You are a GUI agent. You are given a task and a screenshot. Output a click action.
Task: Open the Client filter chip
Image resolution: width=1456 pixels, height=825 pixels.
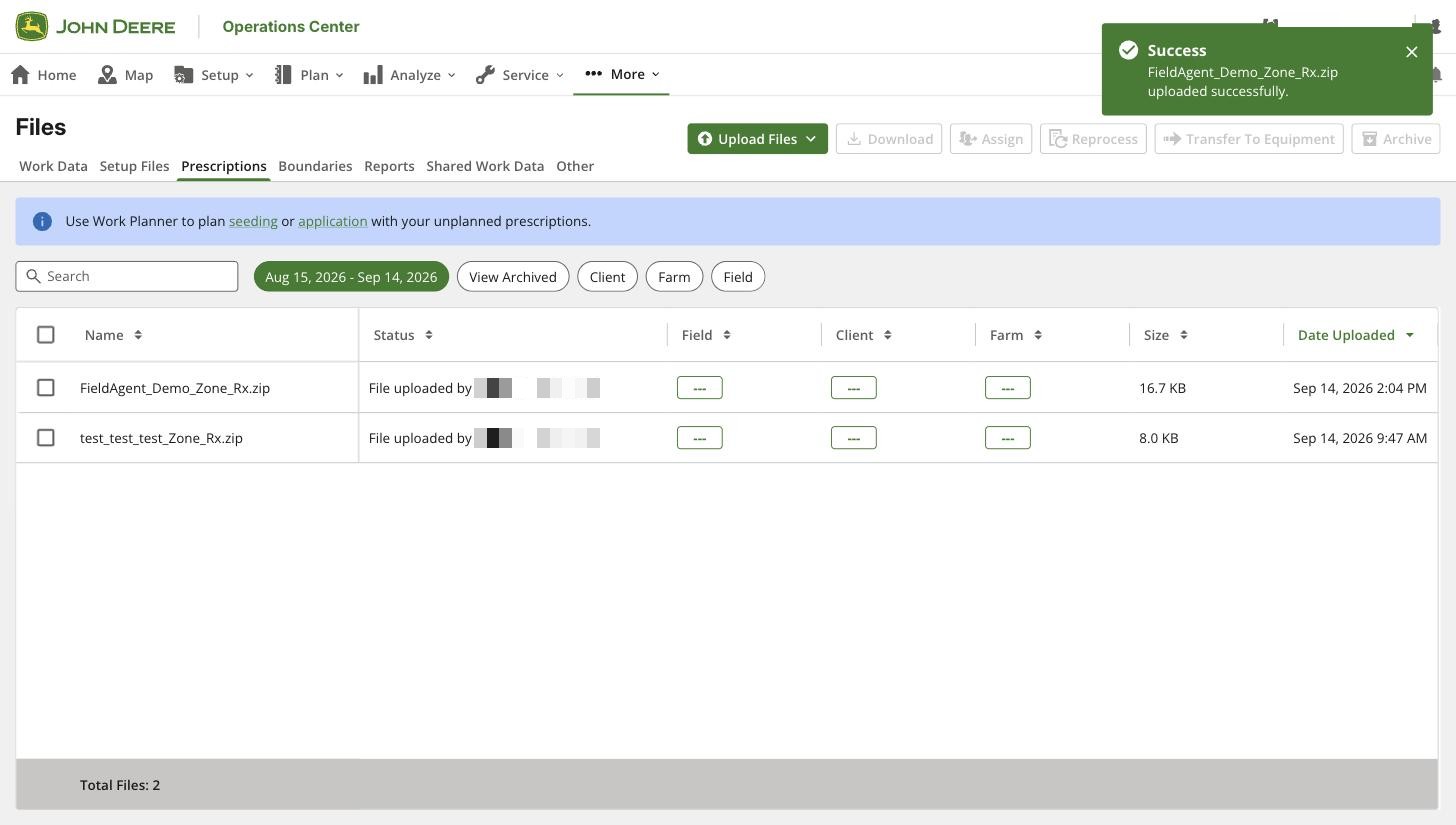pos(607,277)
